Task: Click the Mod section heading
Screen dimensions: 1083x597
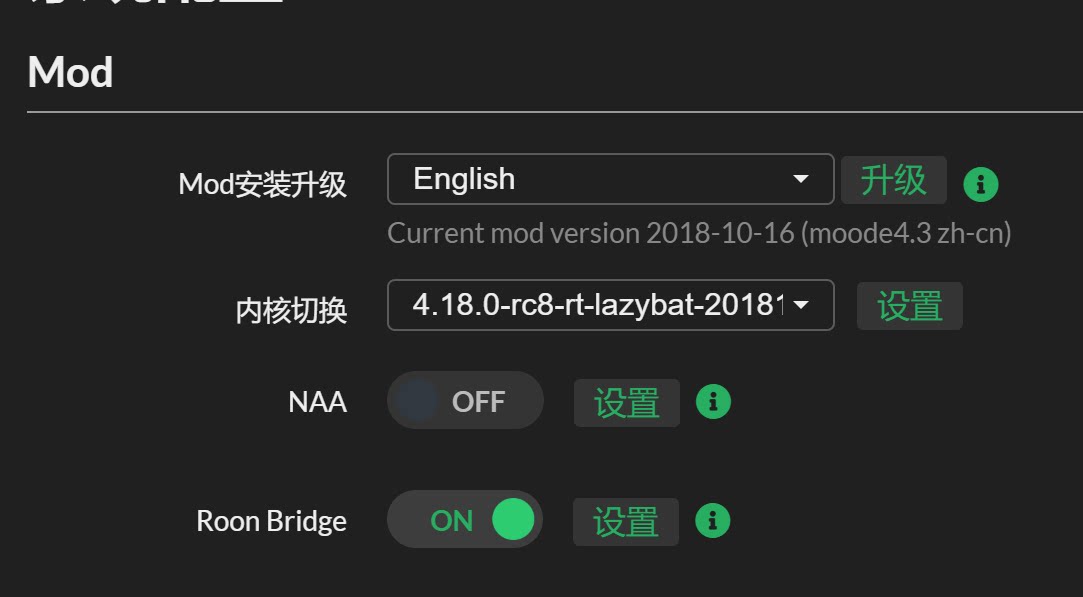Action: tap(70, 73)
